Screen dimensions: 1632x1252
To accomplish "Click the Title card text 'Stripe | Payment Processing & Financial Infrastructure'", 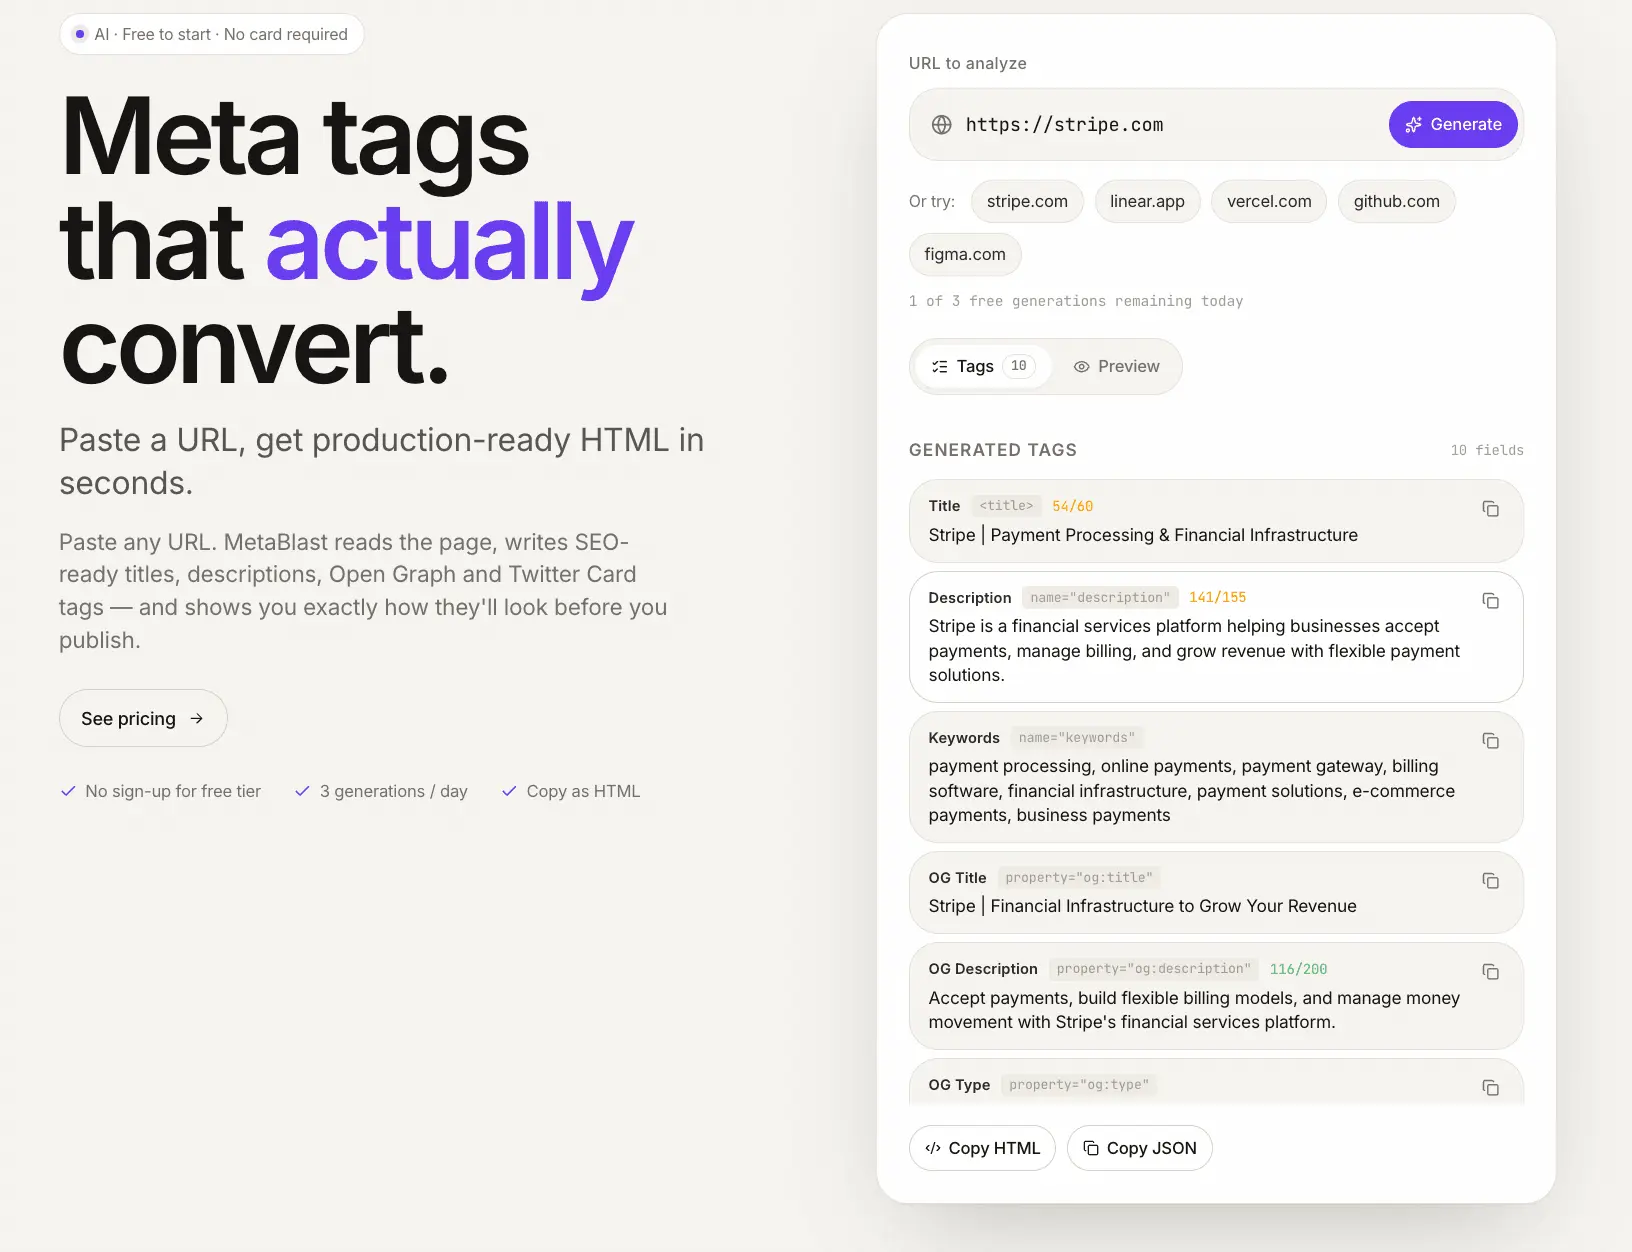I will coord(1143,535).
